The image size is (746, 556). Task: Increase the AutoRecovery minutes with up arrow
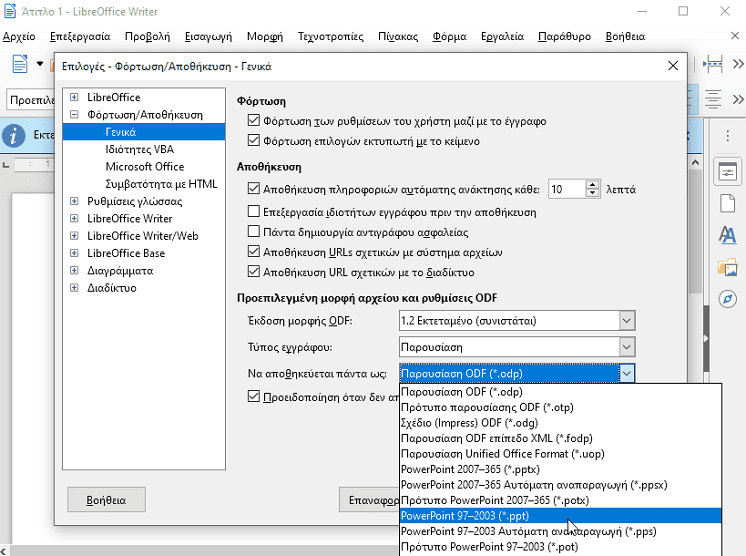(592, 185)
